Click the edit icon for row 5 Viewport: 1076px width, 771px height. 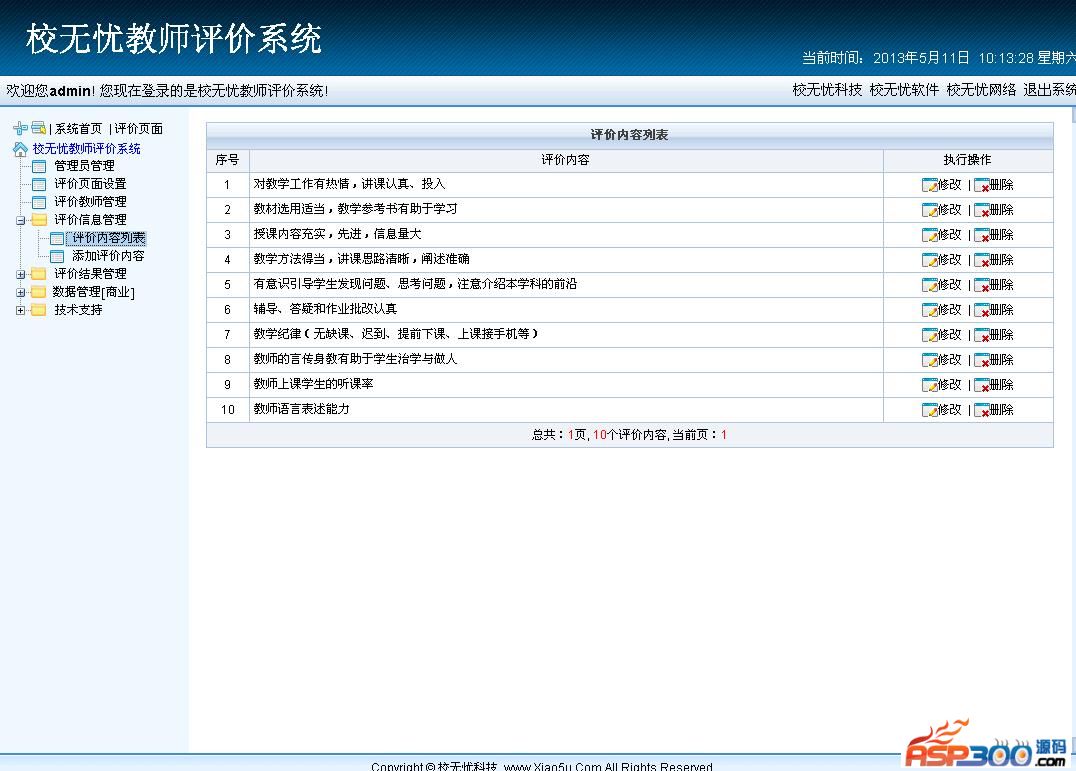tap(929, 285)
